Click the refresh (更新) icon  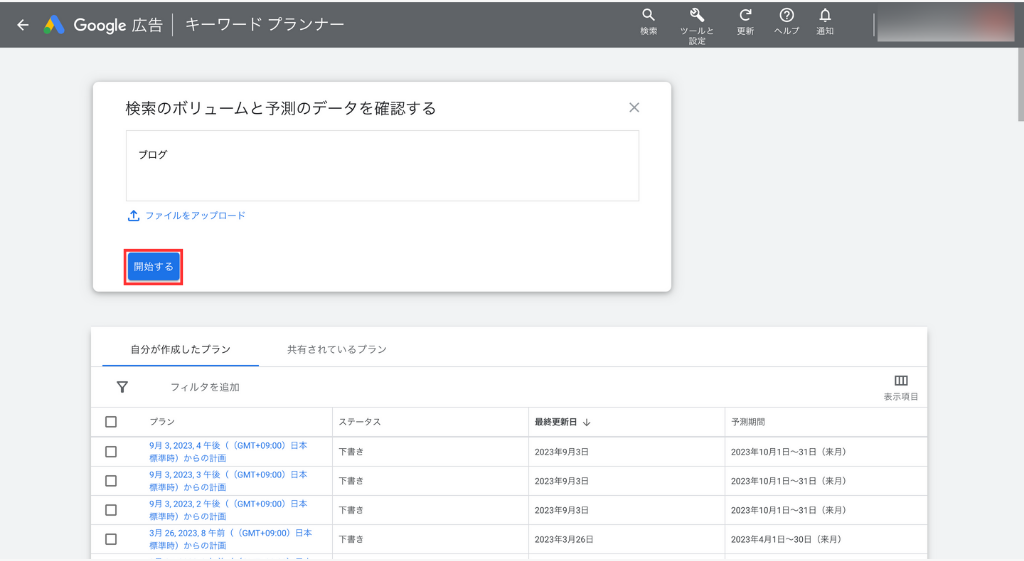745,16
